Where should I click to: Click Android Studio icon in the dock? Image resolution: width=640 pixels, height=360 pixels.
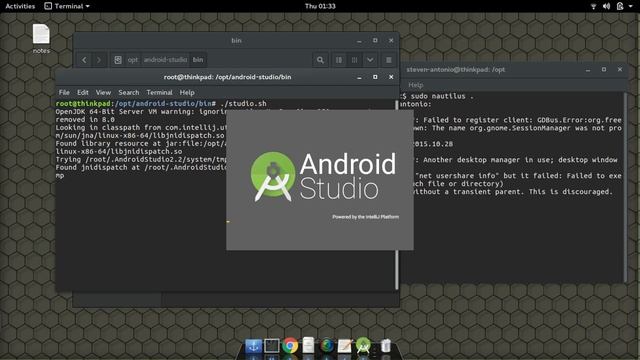coord(363,346)
